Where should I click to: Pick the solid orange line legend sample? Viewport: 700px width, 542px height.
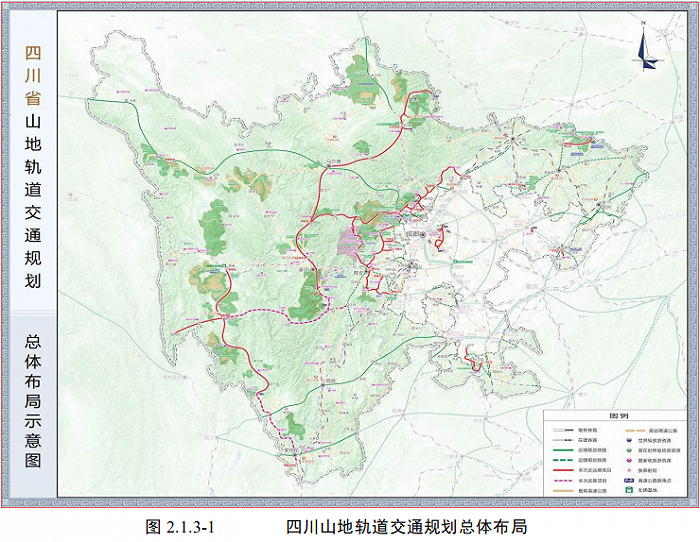[x=561, y=490]
